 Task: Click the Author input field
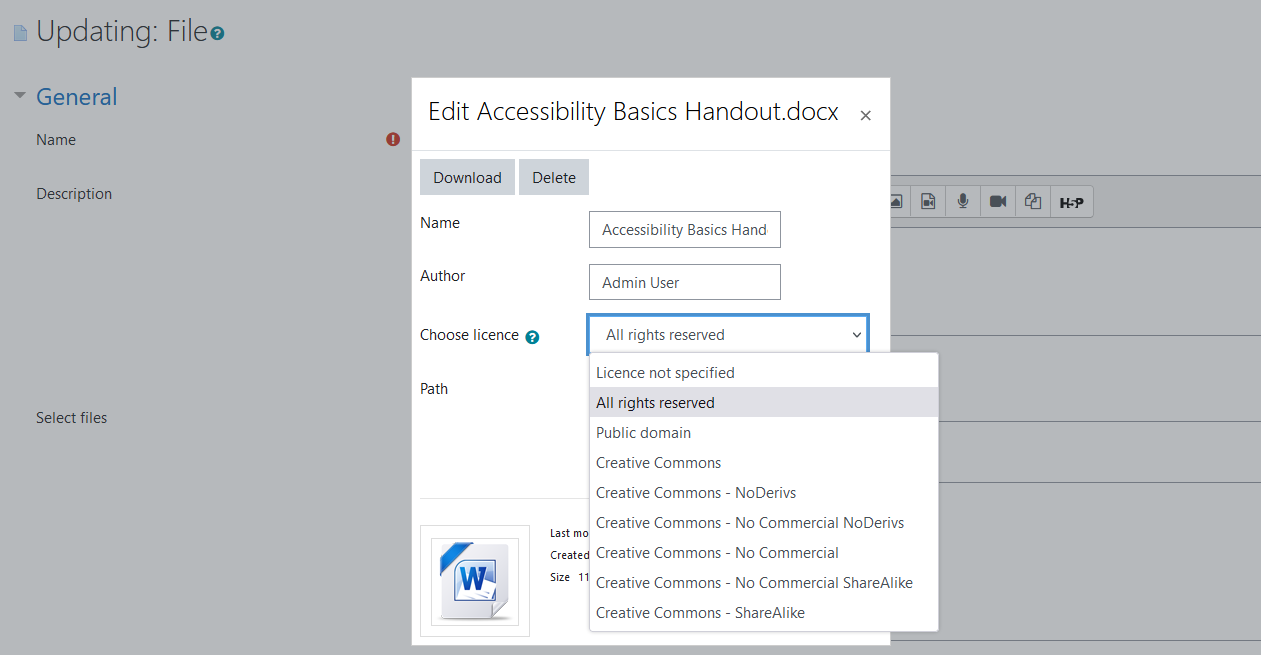(685, 282)
